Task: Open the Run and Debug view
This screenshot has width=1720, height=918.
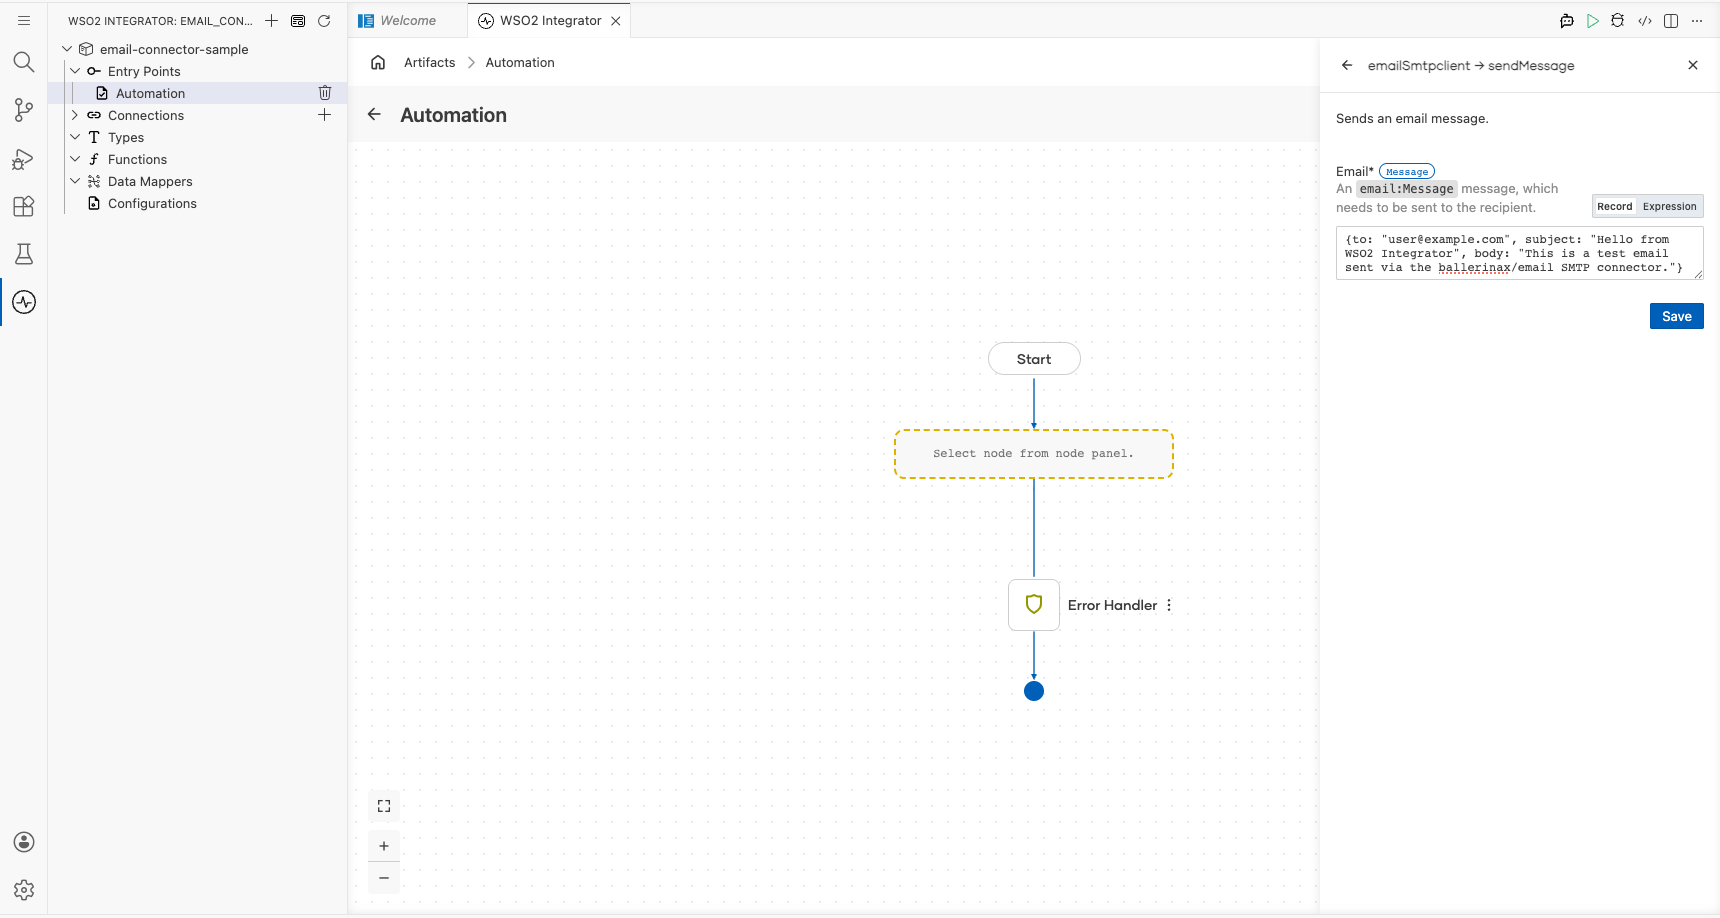Action: click(x=24, y=158)
